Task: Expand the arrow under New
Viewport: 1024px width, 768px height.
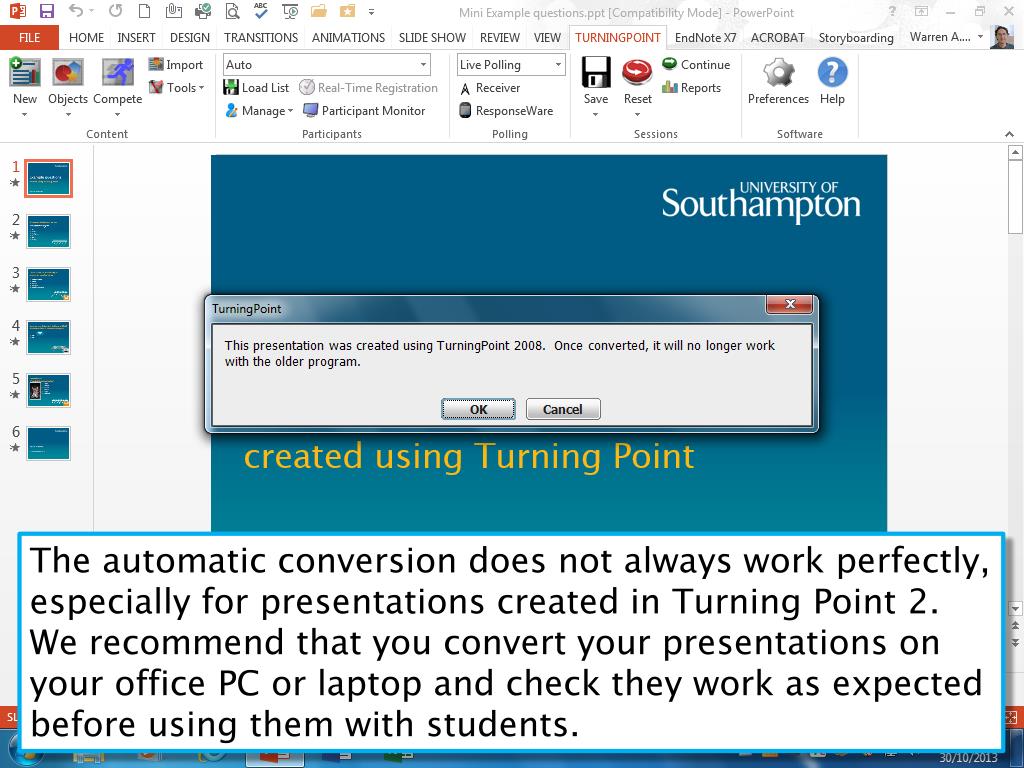Action: pyautogui.click(x=25, y=115)
